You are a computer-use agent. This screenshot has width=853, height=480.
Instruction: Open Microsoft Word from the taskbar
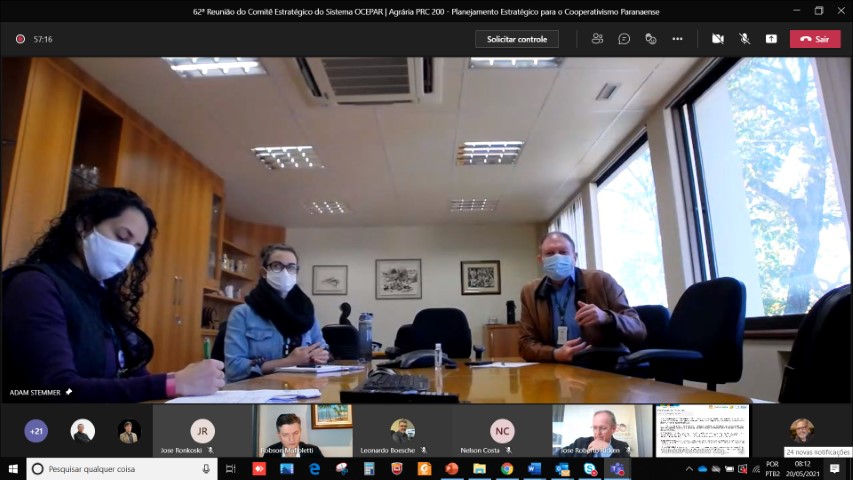[x=534, y=469]
